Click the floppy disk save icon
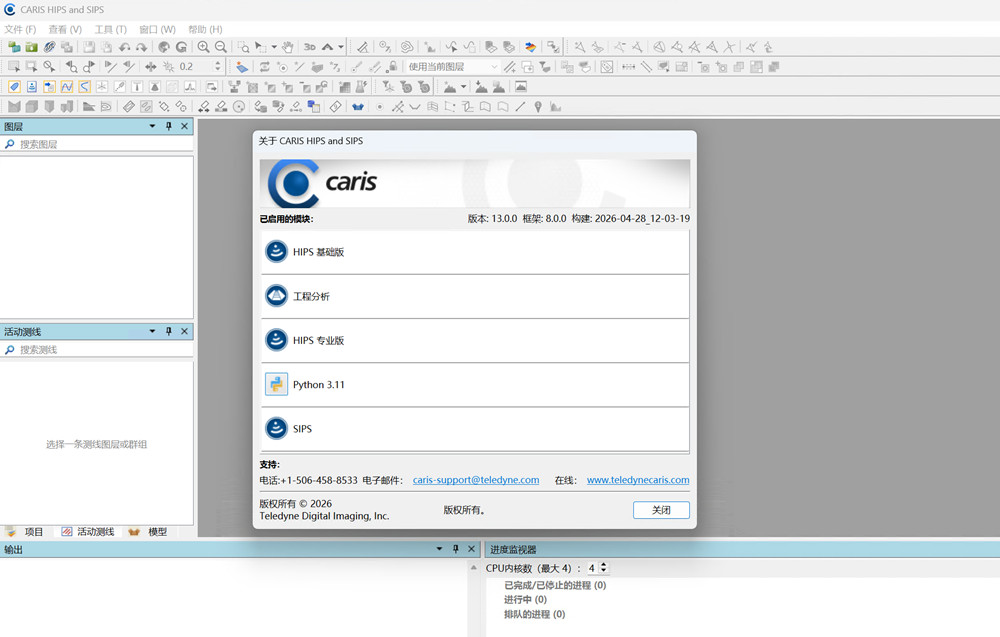This screenshot has width=1000, height=637. pyautogui.click(x=89, y=47)
